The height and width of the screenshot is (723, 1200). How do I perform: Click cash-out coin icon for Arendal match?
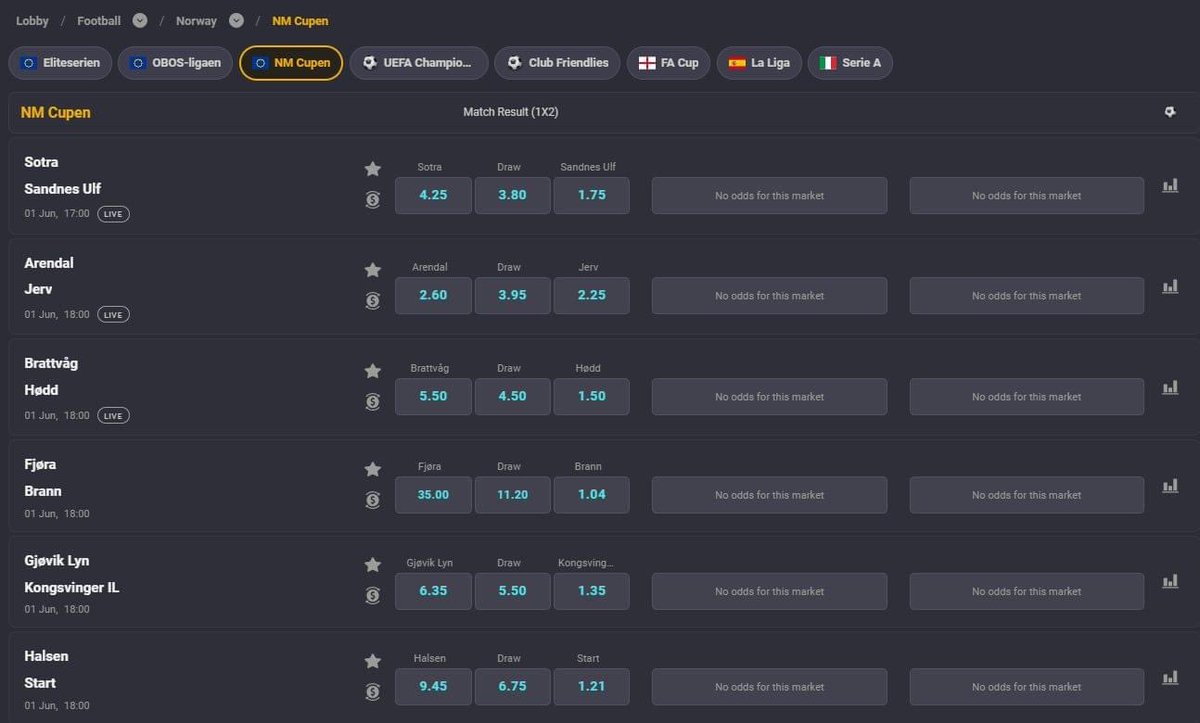click(373, 300)
